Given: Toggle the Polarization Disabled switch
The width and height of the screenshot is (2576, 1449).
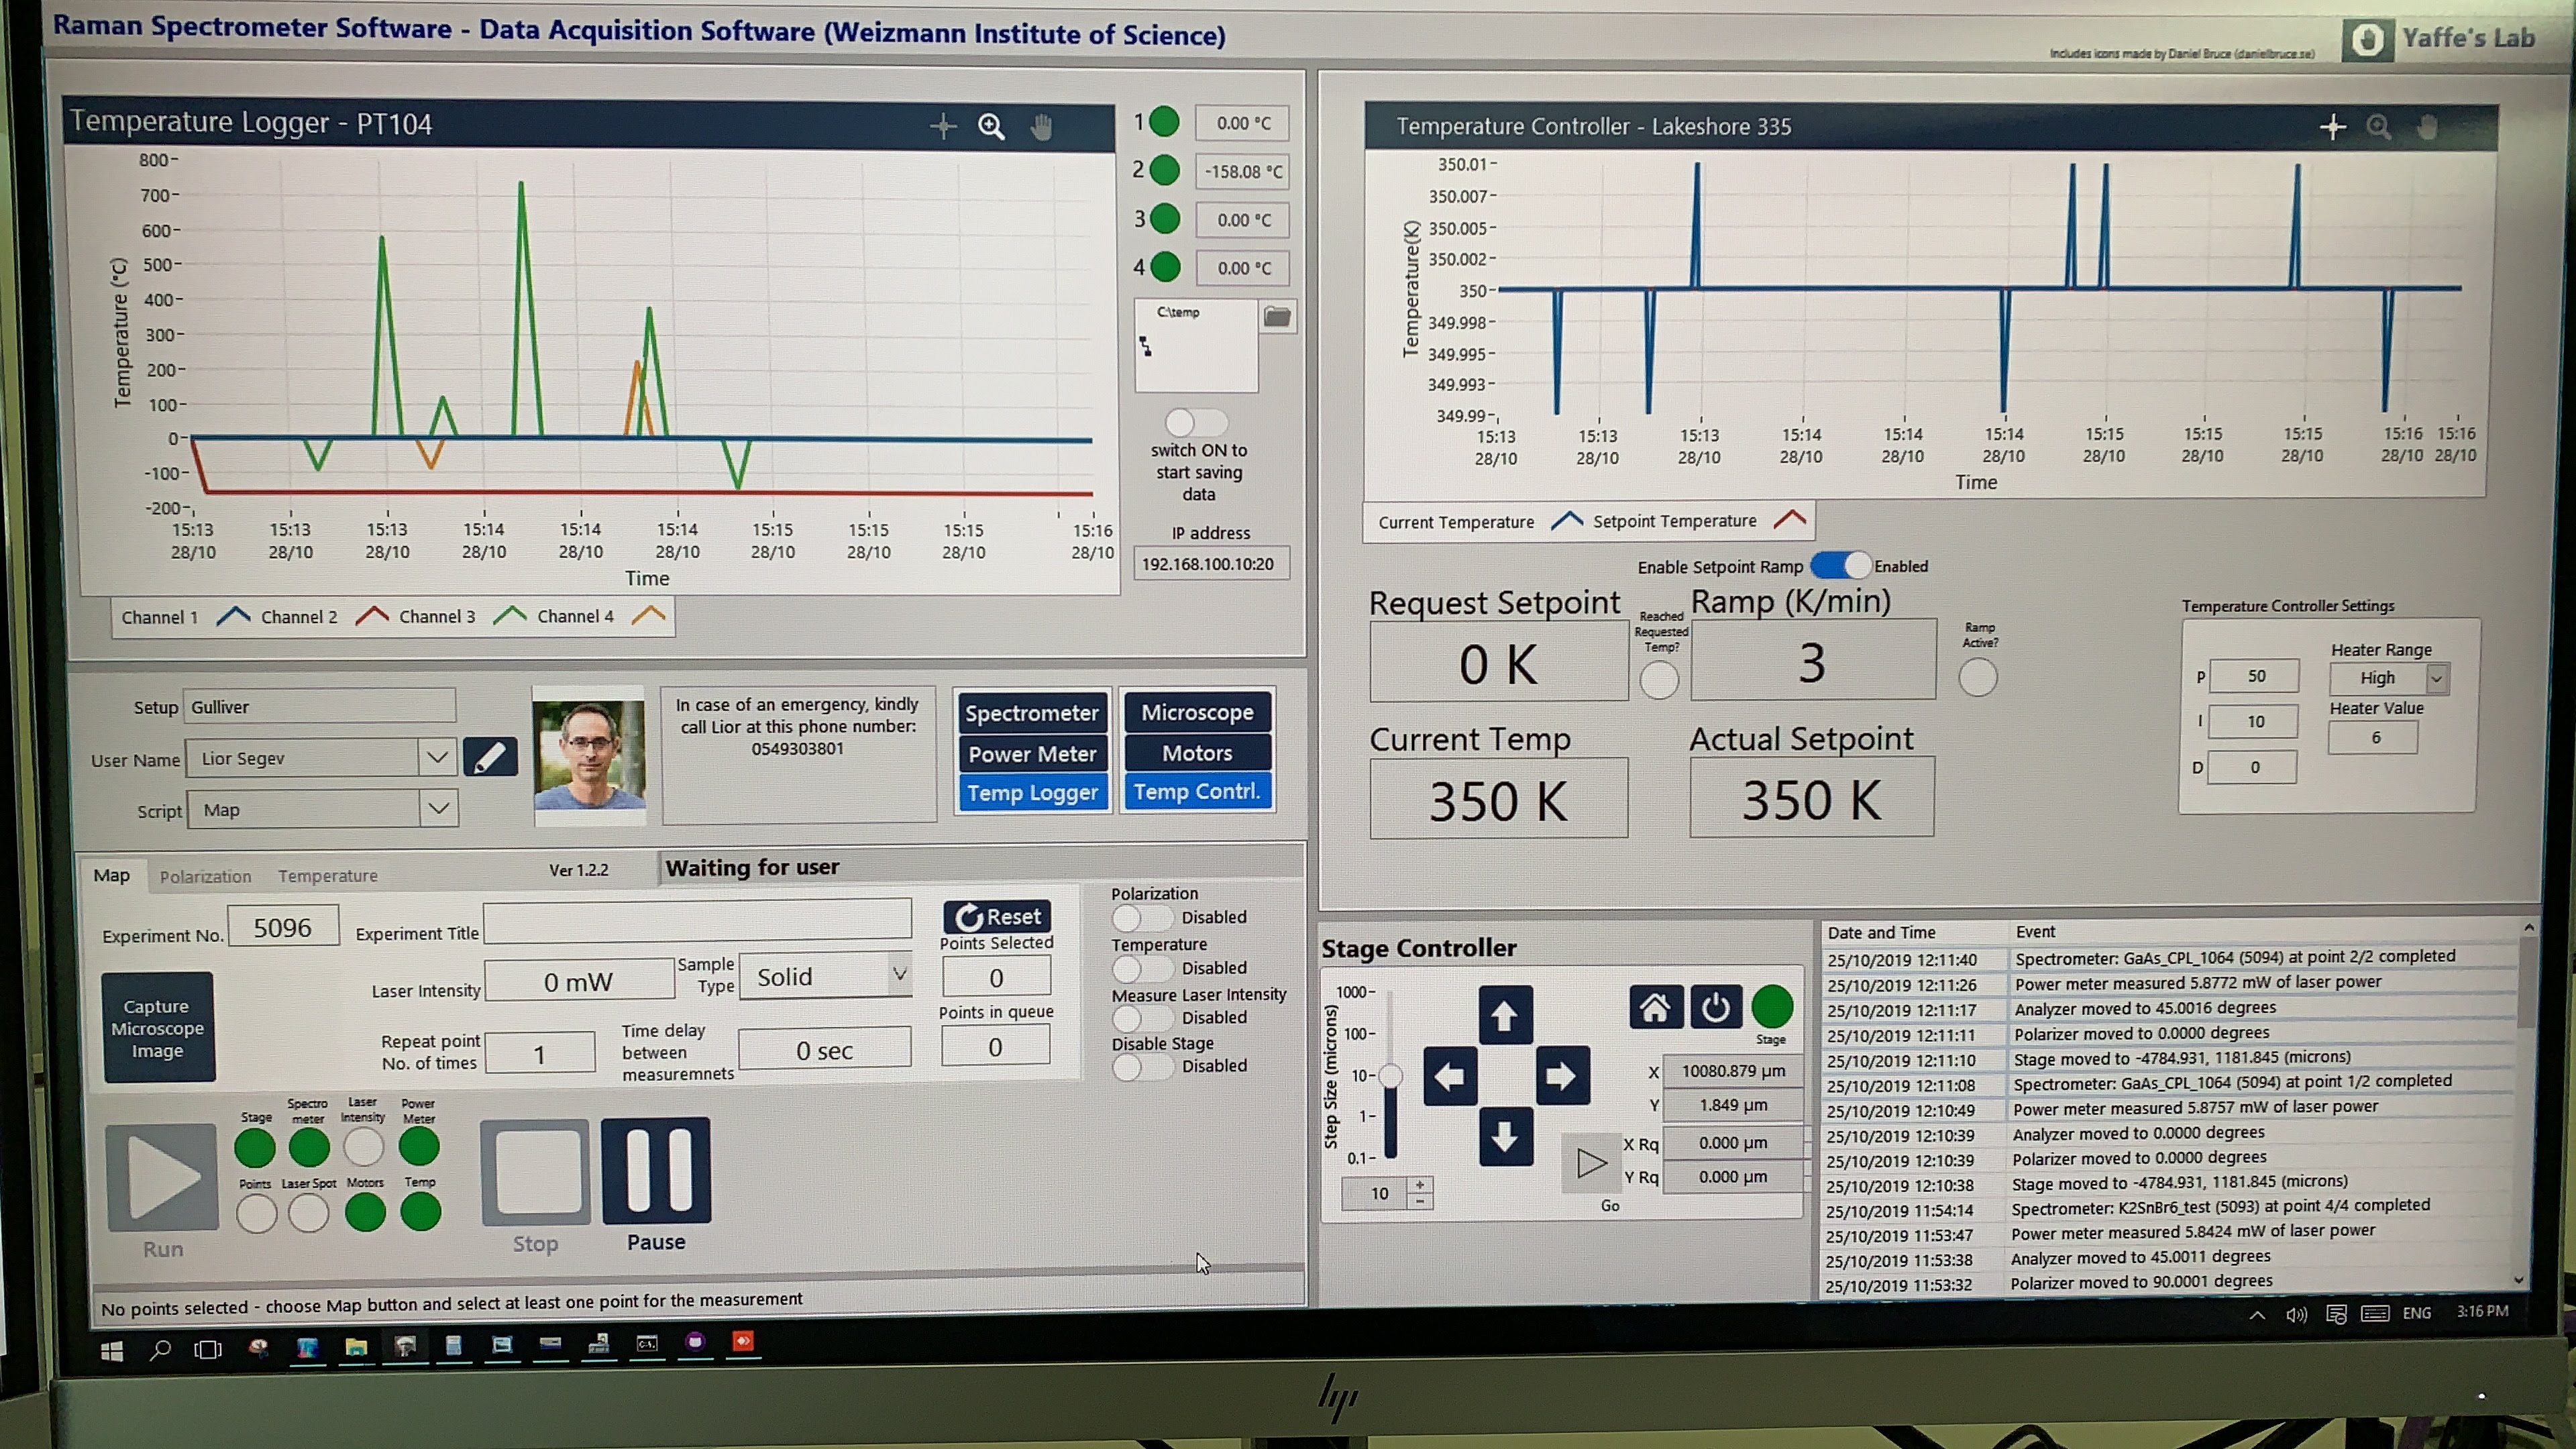Looking at the screenshot, I should 1140,917.
